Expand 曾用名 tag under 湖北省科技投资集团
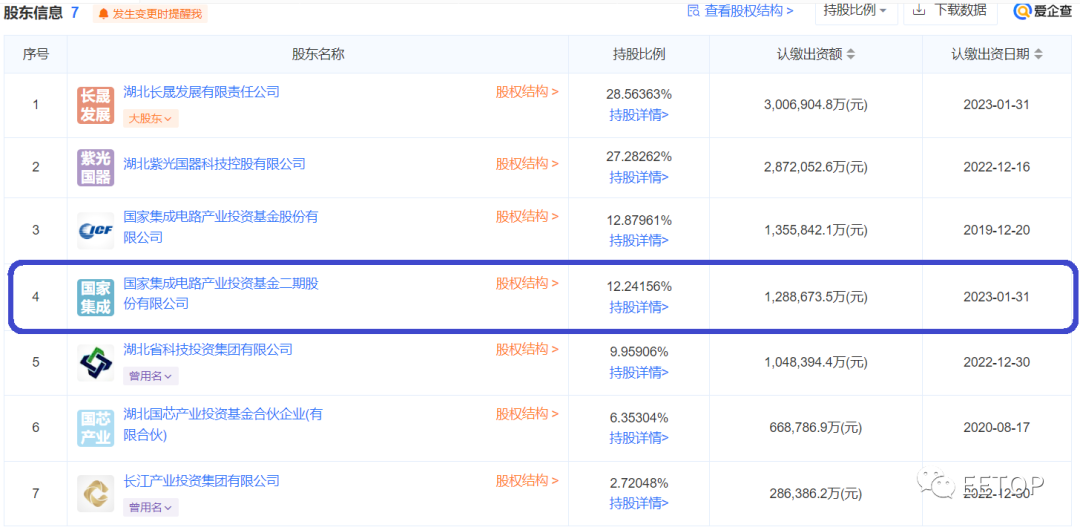The height and width of the screenshot is (530, 1080). pos(151,376)
